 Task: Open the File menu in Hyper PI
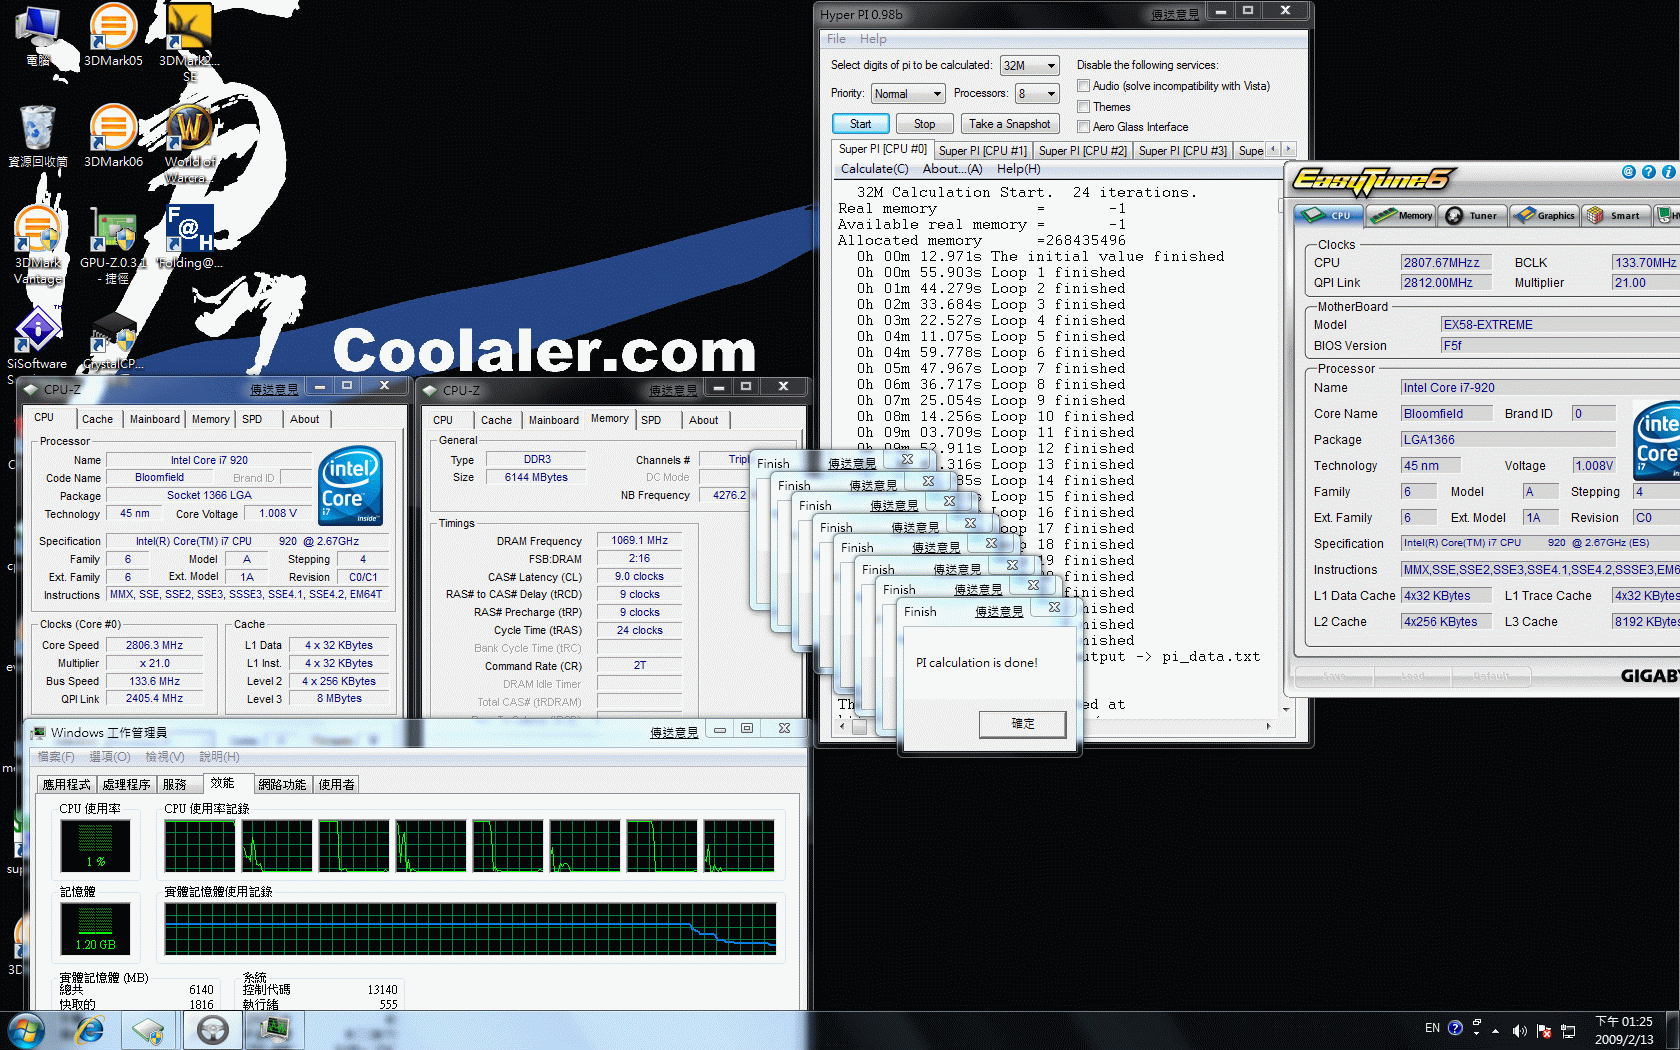[x=836, y=39]
